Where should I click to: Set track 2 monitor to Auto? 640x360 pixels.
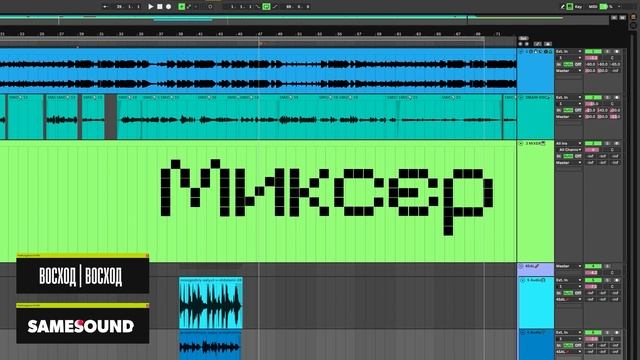pyautogui.click(x=568, y=111)
